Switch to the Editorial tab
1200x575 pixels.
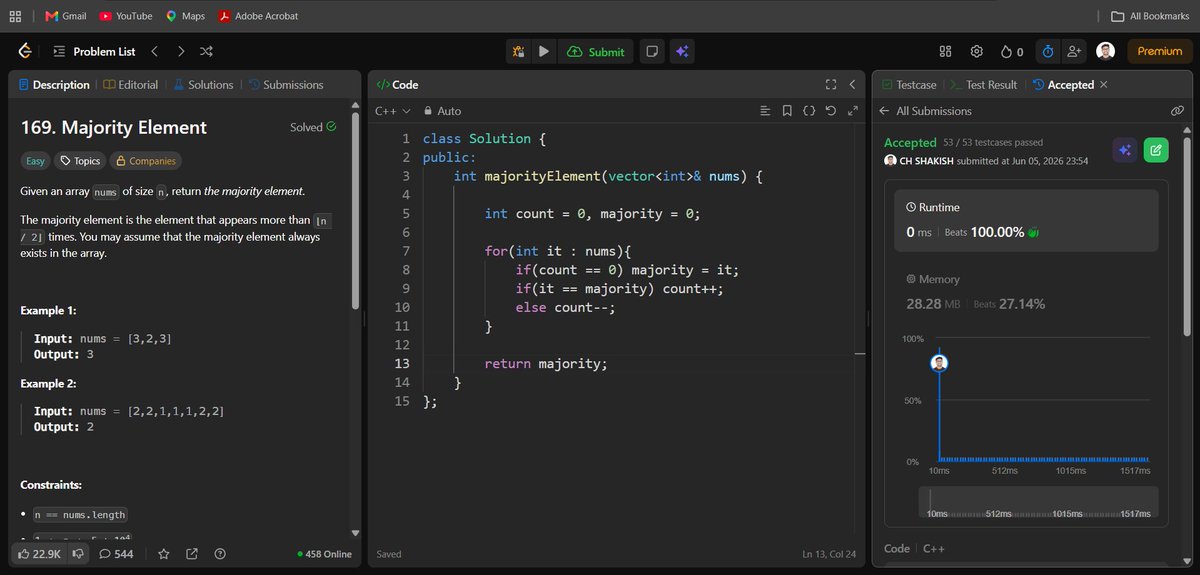(x=131, y=85)
